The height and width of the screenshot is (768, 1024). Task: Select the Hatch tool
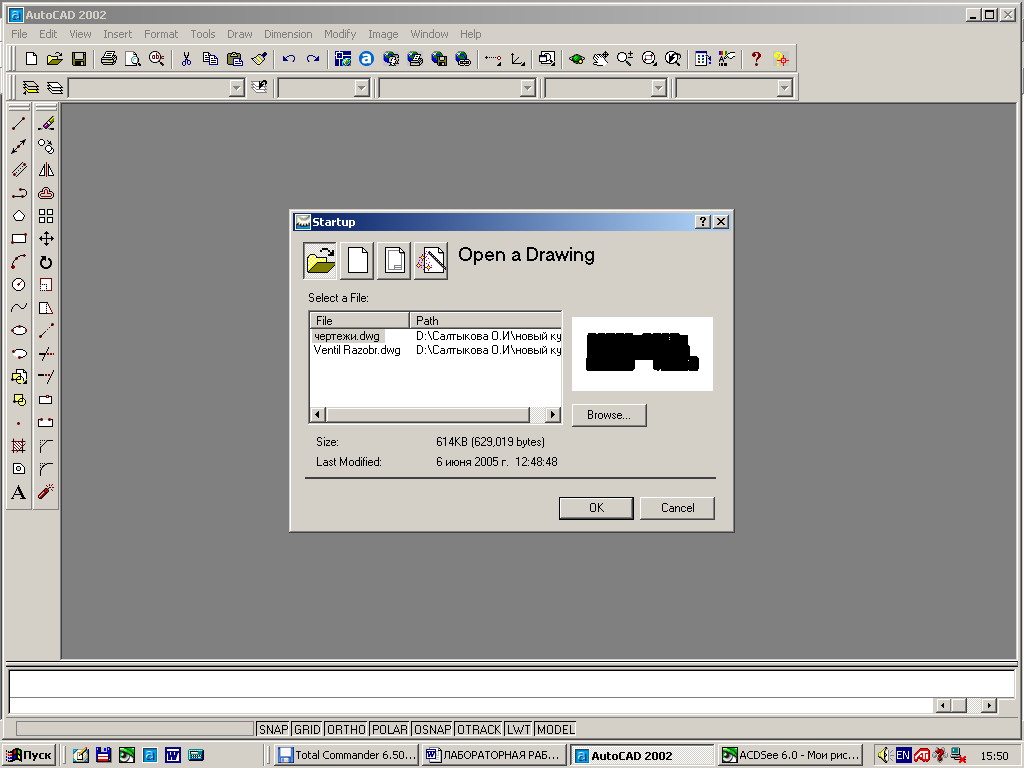(19, 445)
